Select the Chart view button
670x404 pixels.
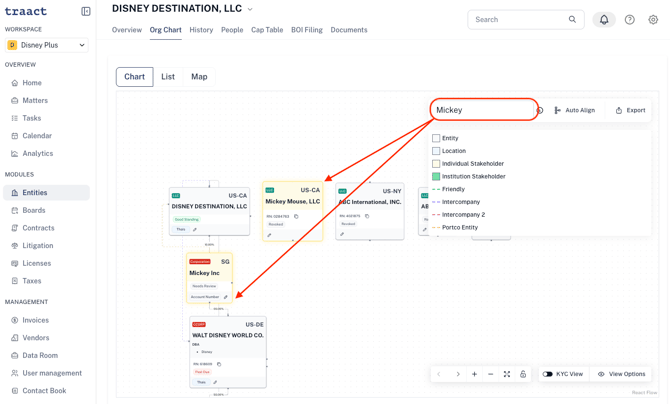(x=135, y=77)
